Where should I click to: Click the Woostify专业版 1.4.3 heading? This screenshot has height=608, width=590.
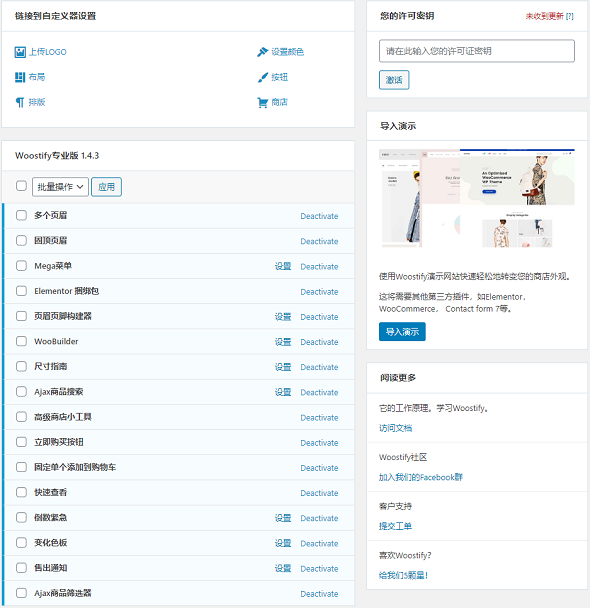[57, 155]
